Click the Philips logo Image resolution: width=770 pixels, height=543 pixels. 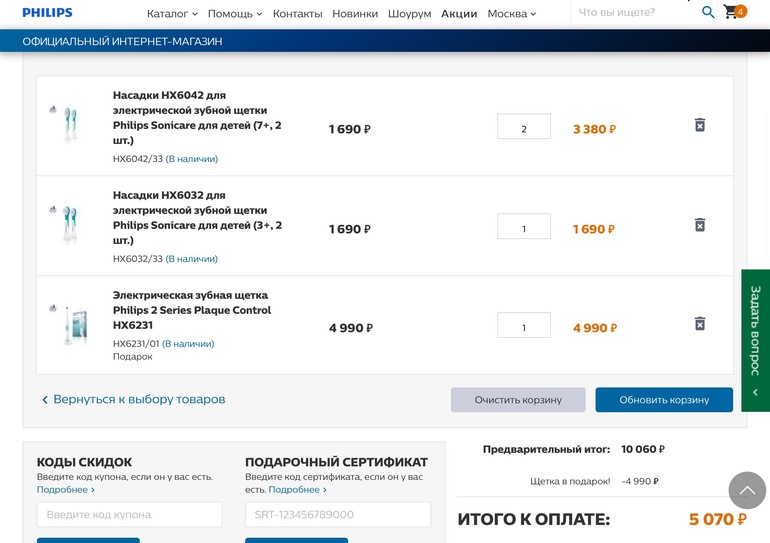click(x=47, y=13)
